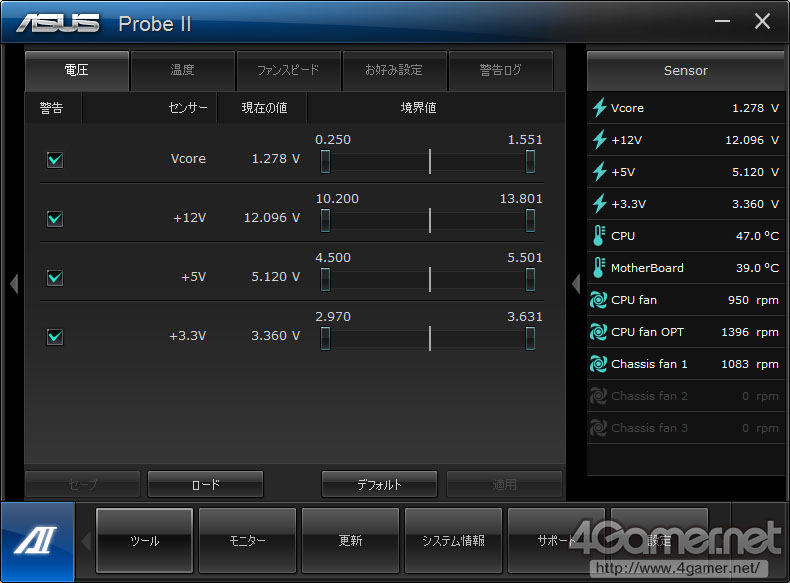Toggle the Vcore warning checkbox
The image size is (790, 583).
tap(55, 160)
